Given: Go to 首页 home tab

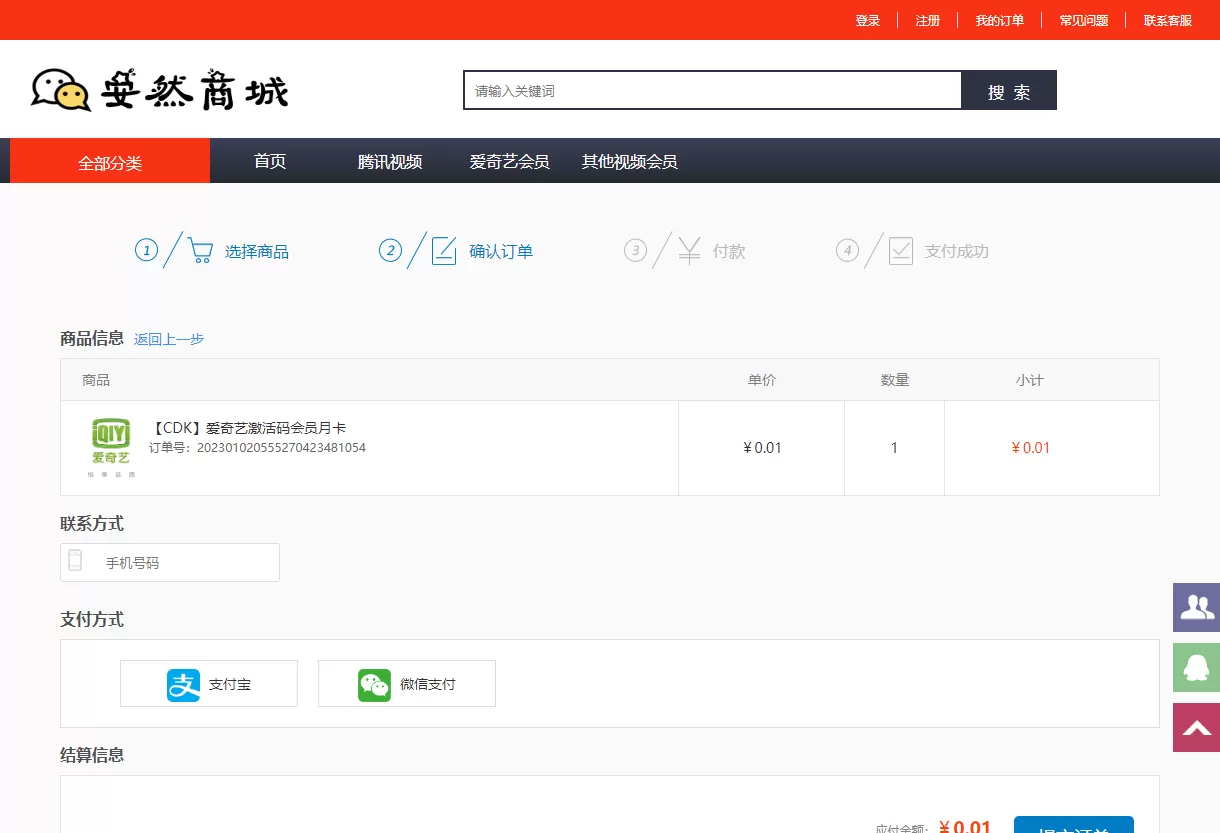Looking at the screenshot, I should tap(270, 161).
